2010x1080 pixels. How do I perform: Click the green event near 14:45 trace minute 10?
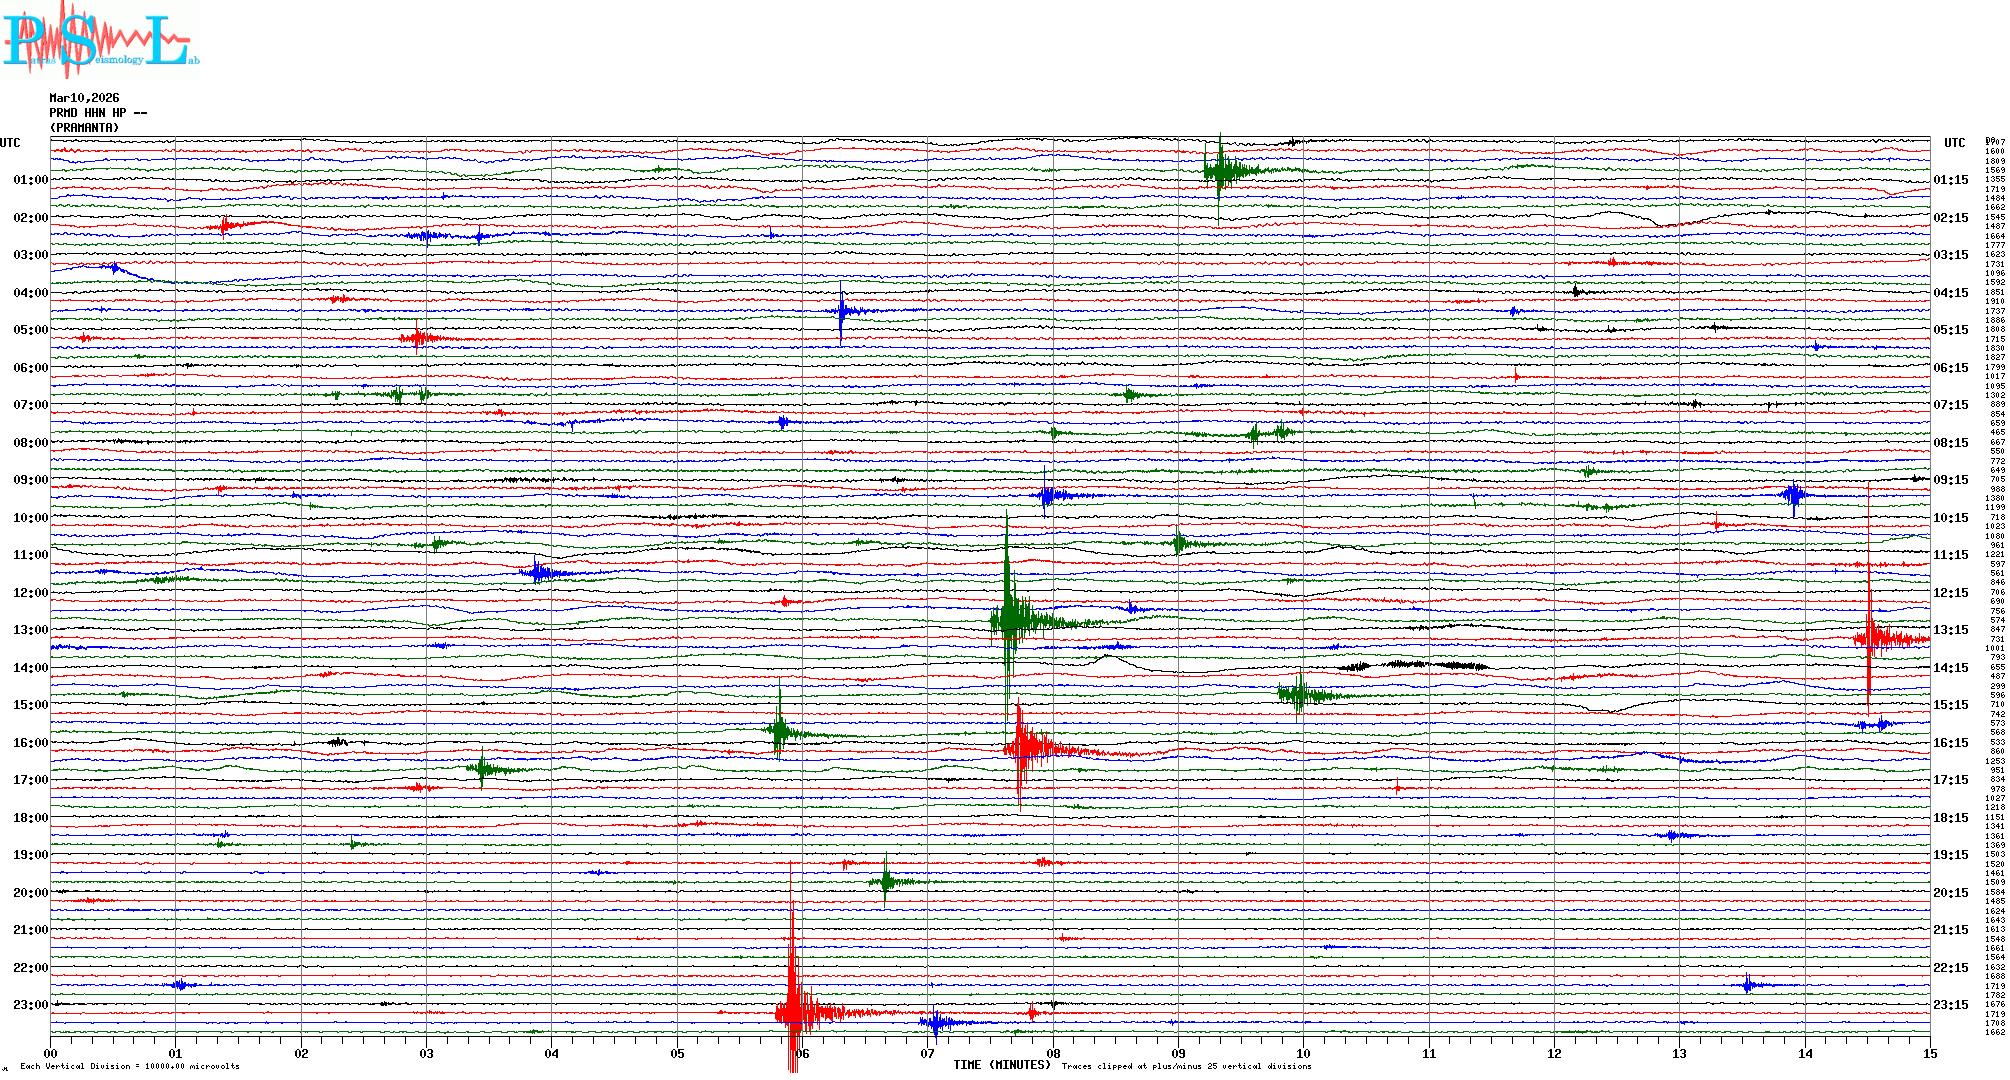pos(1299,694)
